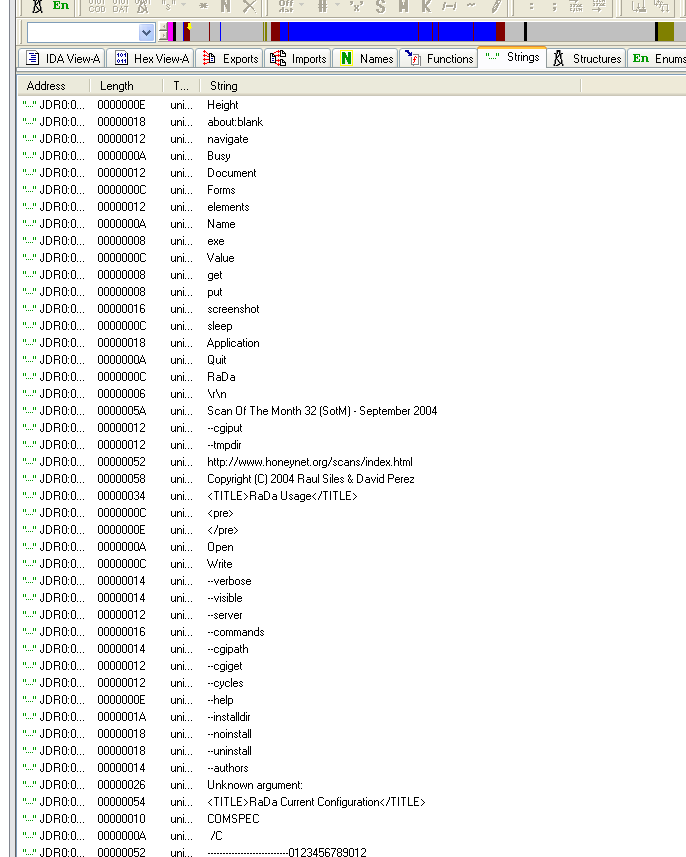The height and width of the screenshot is (857, 686).
Task: Select the '--cgipath' string row
Action: point(228,649)
